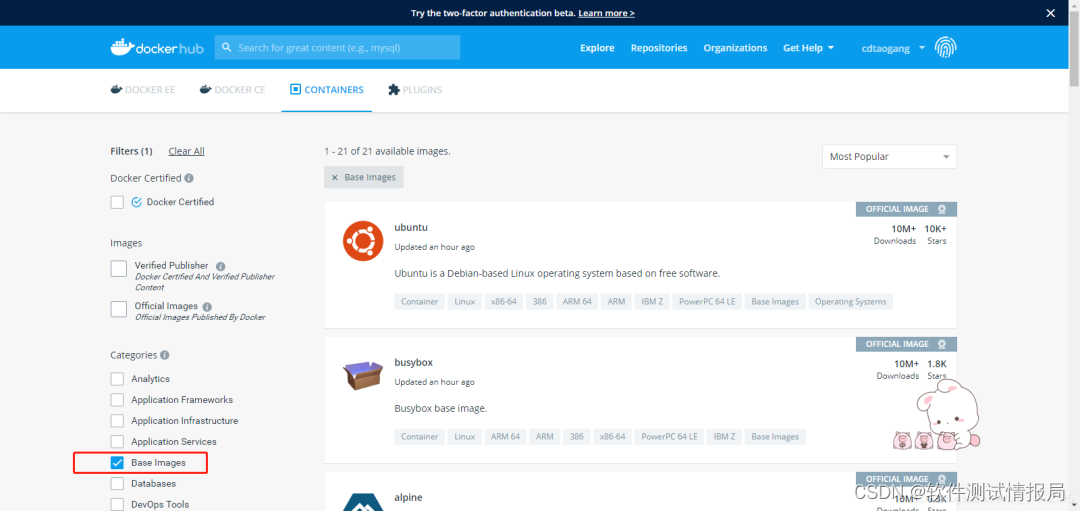
Task: Click the Learn more link
Action: (x=607, y=13)
